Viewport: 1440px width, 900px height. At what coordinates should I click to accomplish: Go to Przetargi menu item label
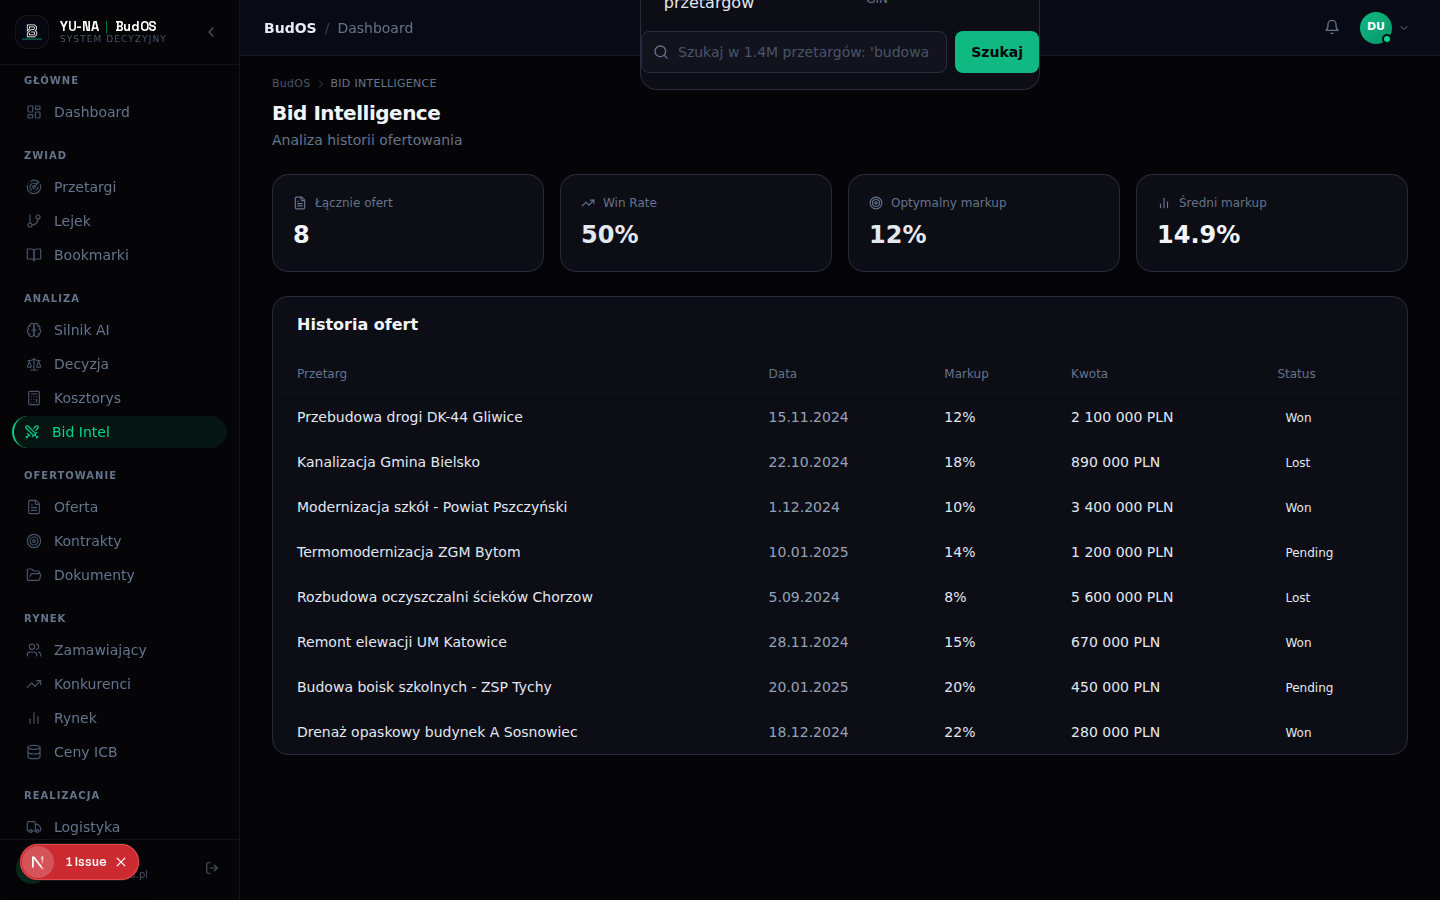click(85, 187)
